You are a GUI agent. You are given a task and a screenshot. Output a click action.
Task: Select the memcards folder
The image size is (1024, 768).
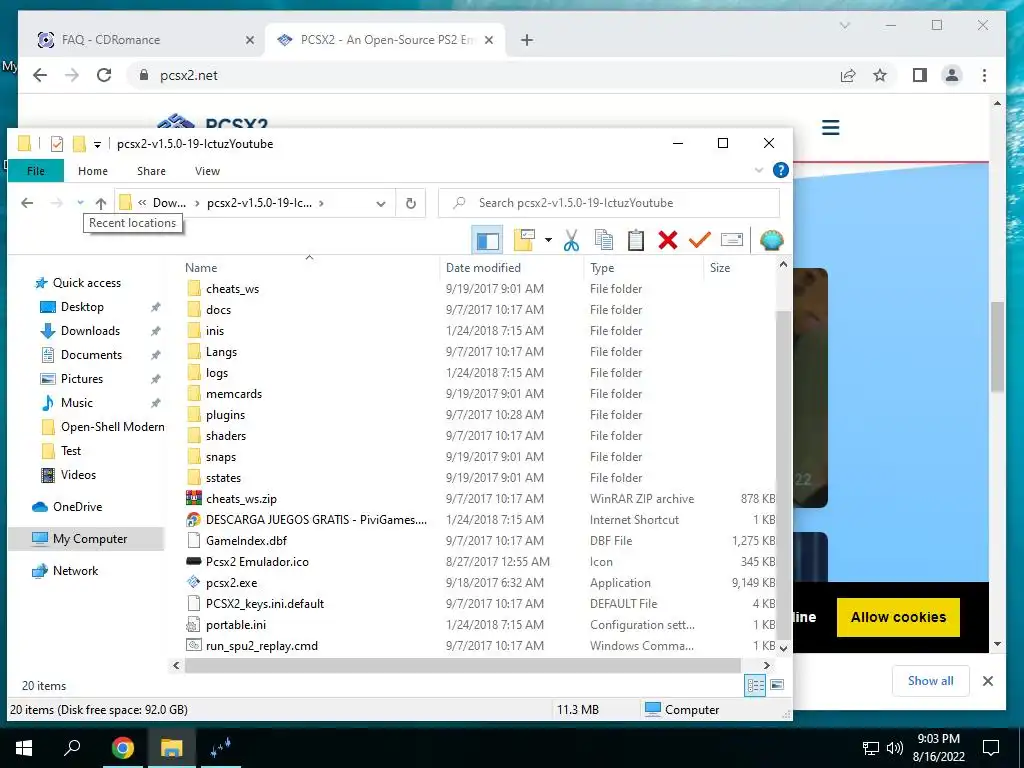[234, 394]
